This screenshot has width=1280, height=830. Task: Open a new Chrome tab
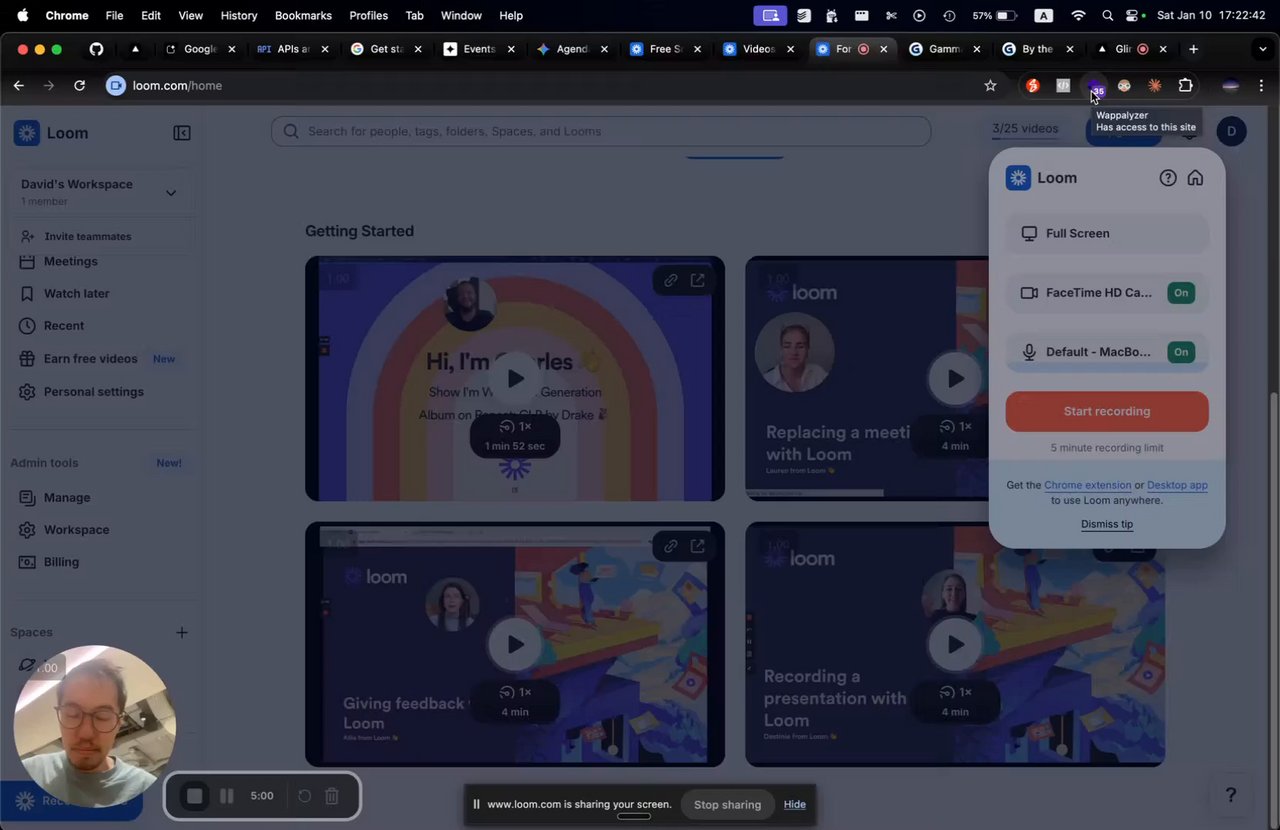(x=1193, y=49)
